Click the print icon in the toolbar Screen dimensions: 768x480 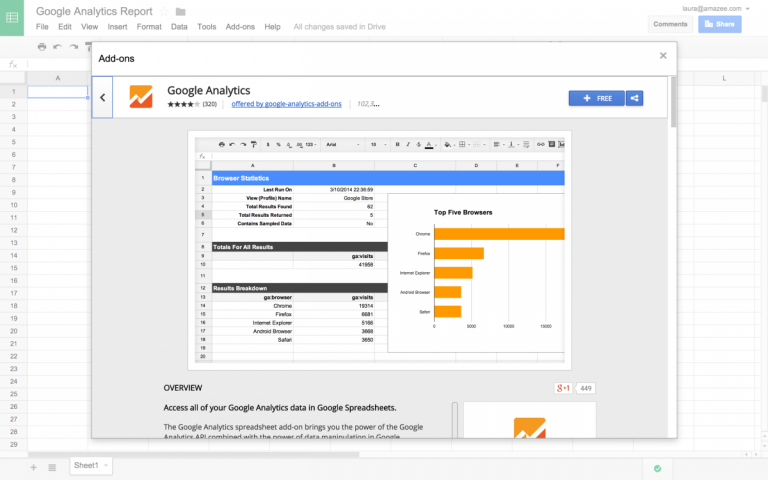[x=42, y=47]
